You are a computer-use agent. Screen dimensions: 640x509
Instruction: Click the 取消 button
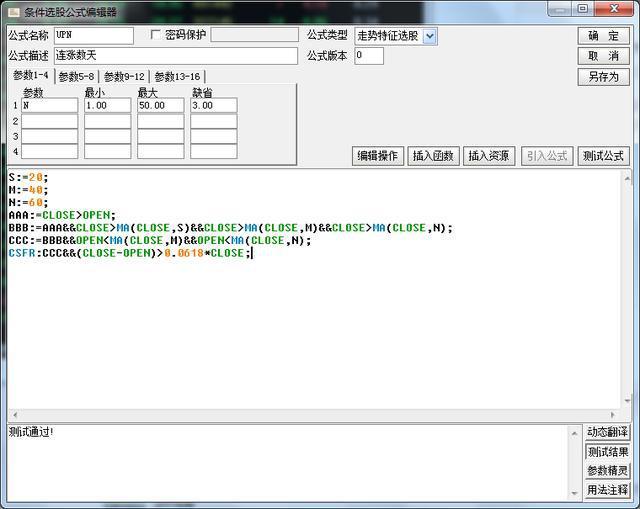point(603,56)
